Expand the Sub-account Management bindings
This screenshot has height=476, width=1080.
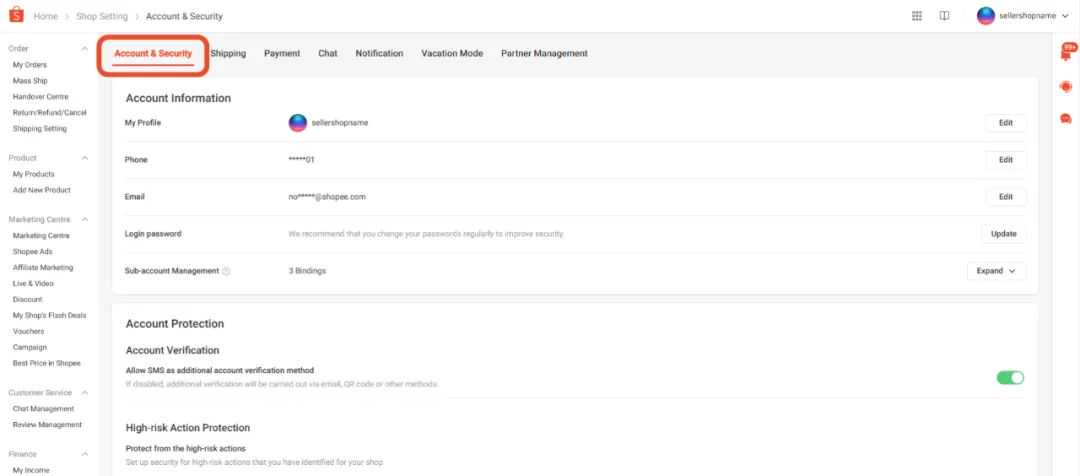click(996, 271)
